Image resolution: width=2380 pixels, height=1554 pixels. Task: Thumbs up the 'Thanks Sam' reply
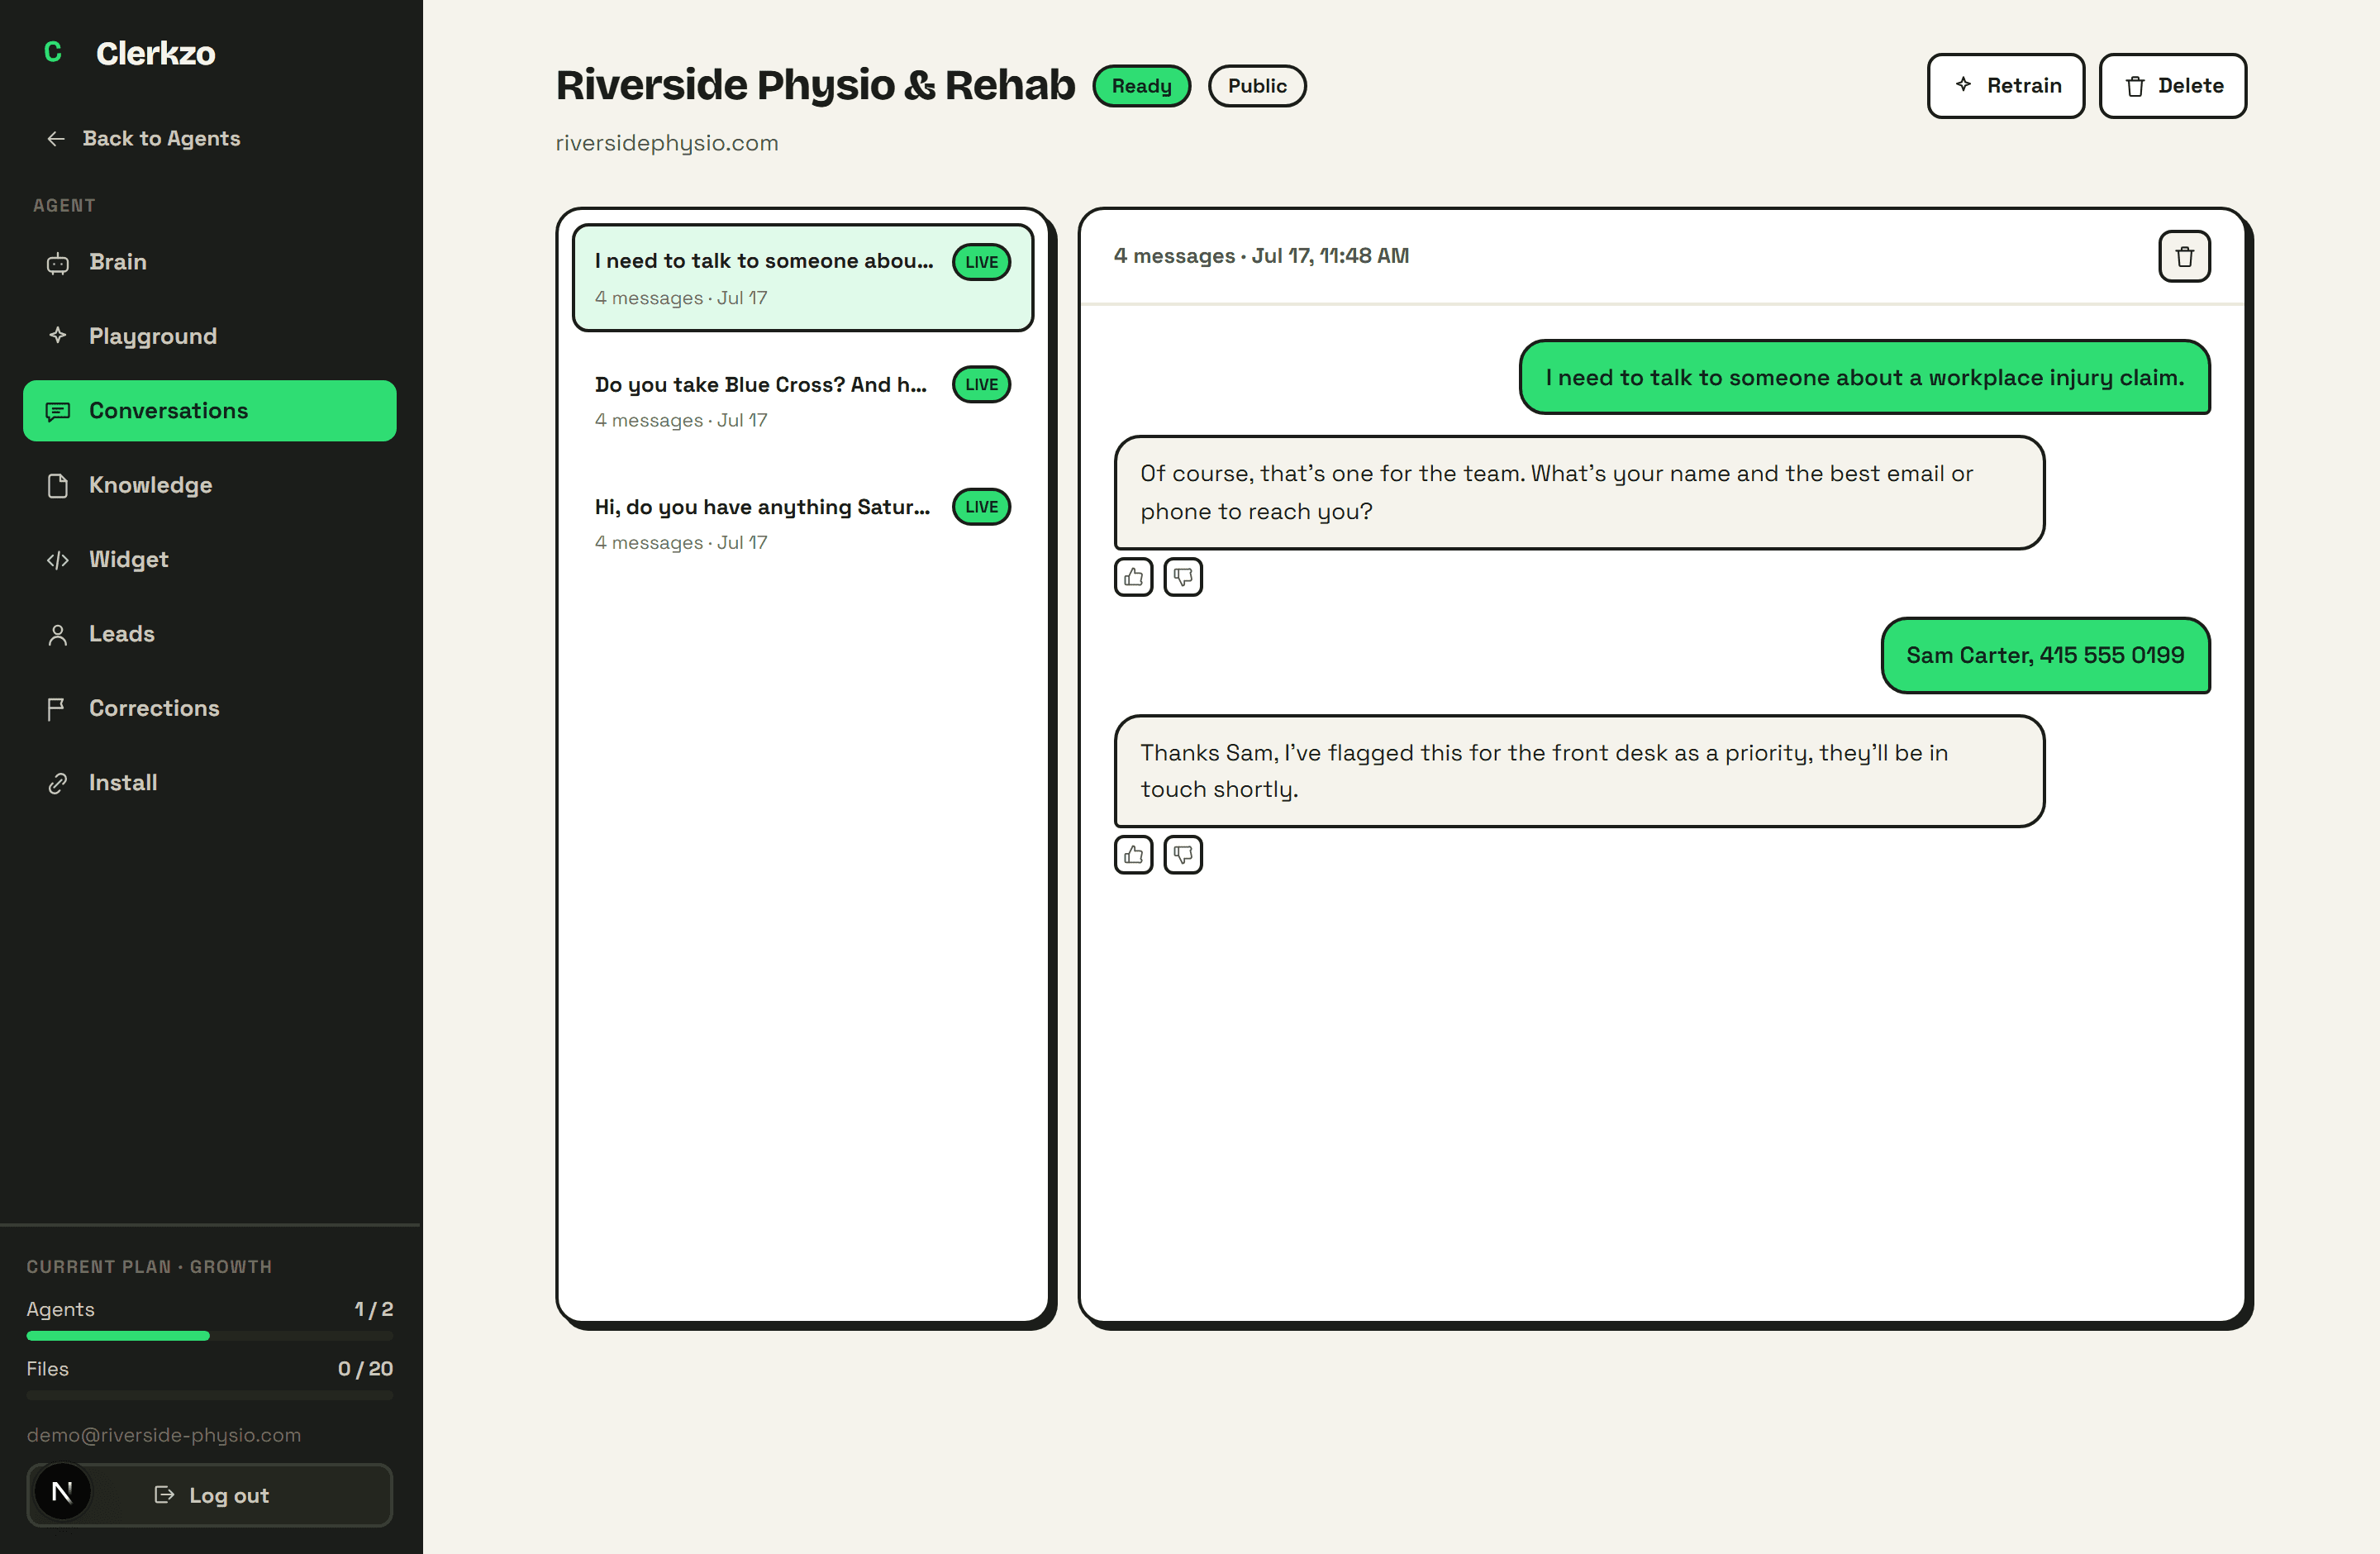point(1133,855)
